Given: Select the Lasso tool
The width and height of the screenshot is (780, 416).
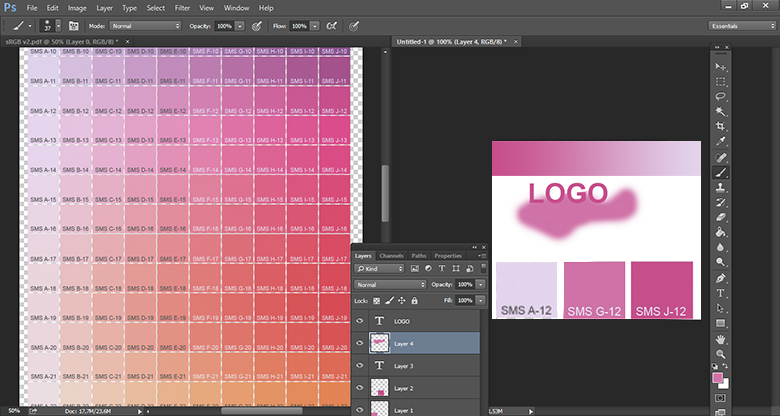Looking at the screenshot, I should [x=720, y=97].
